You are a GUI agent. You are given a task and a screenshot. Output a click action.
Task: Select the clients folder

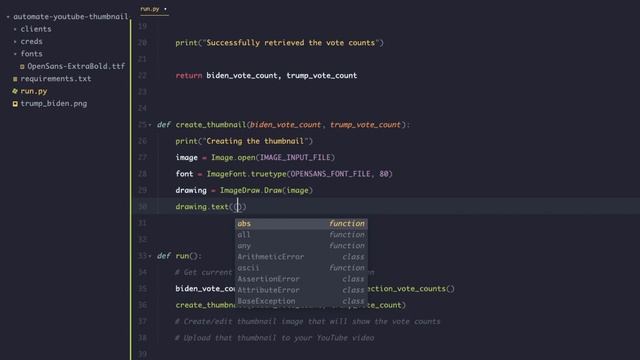(36, 29)
